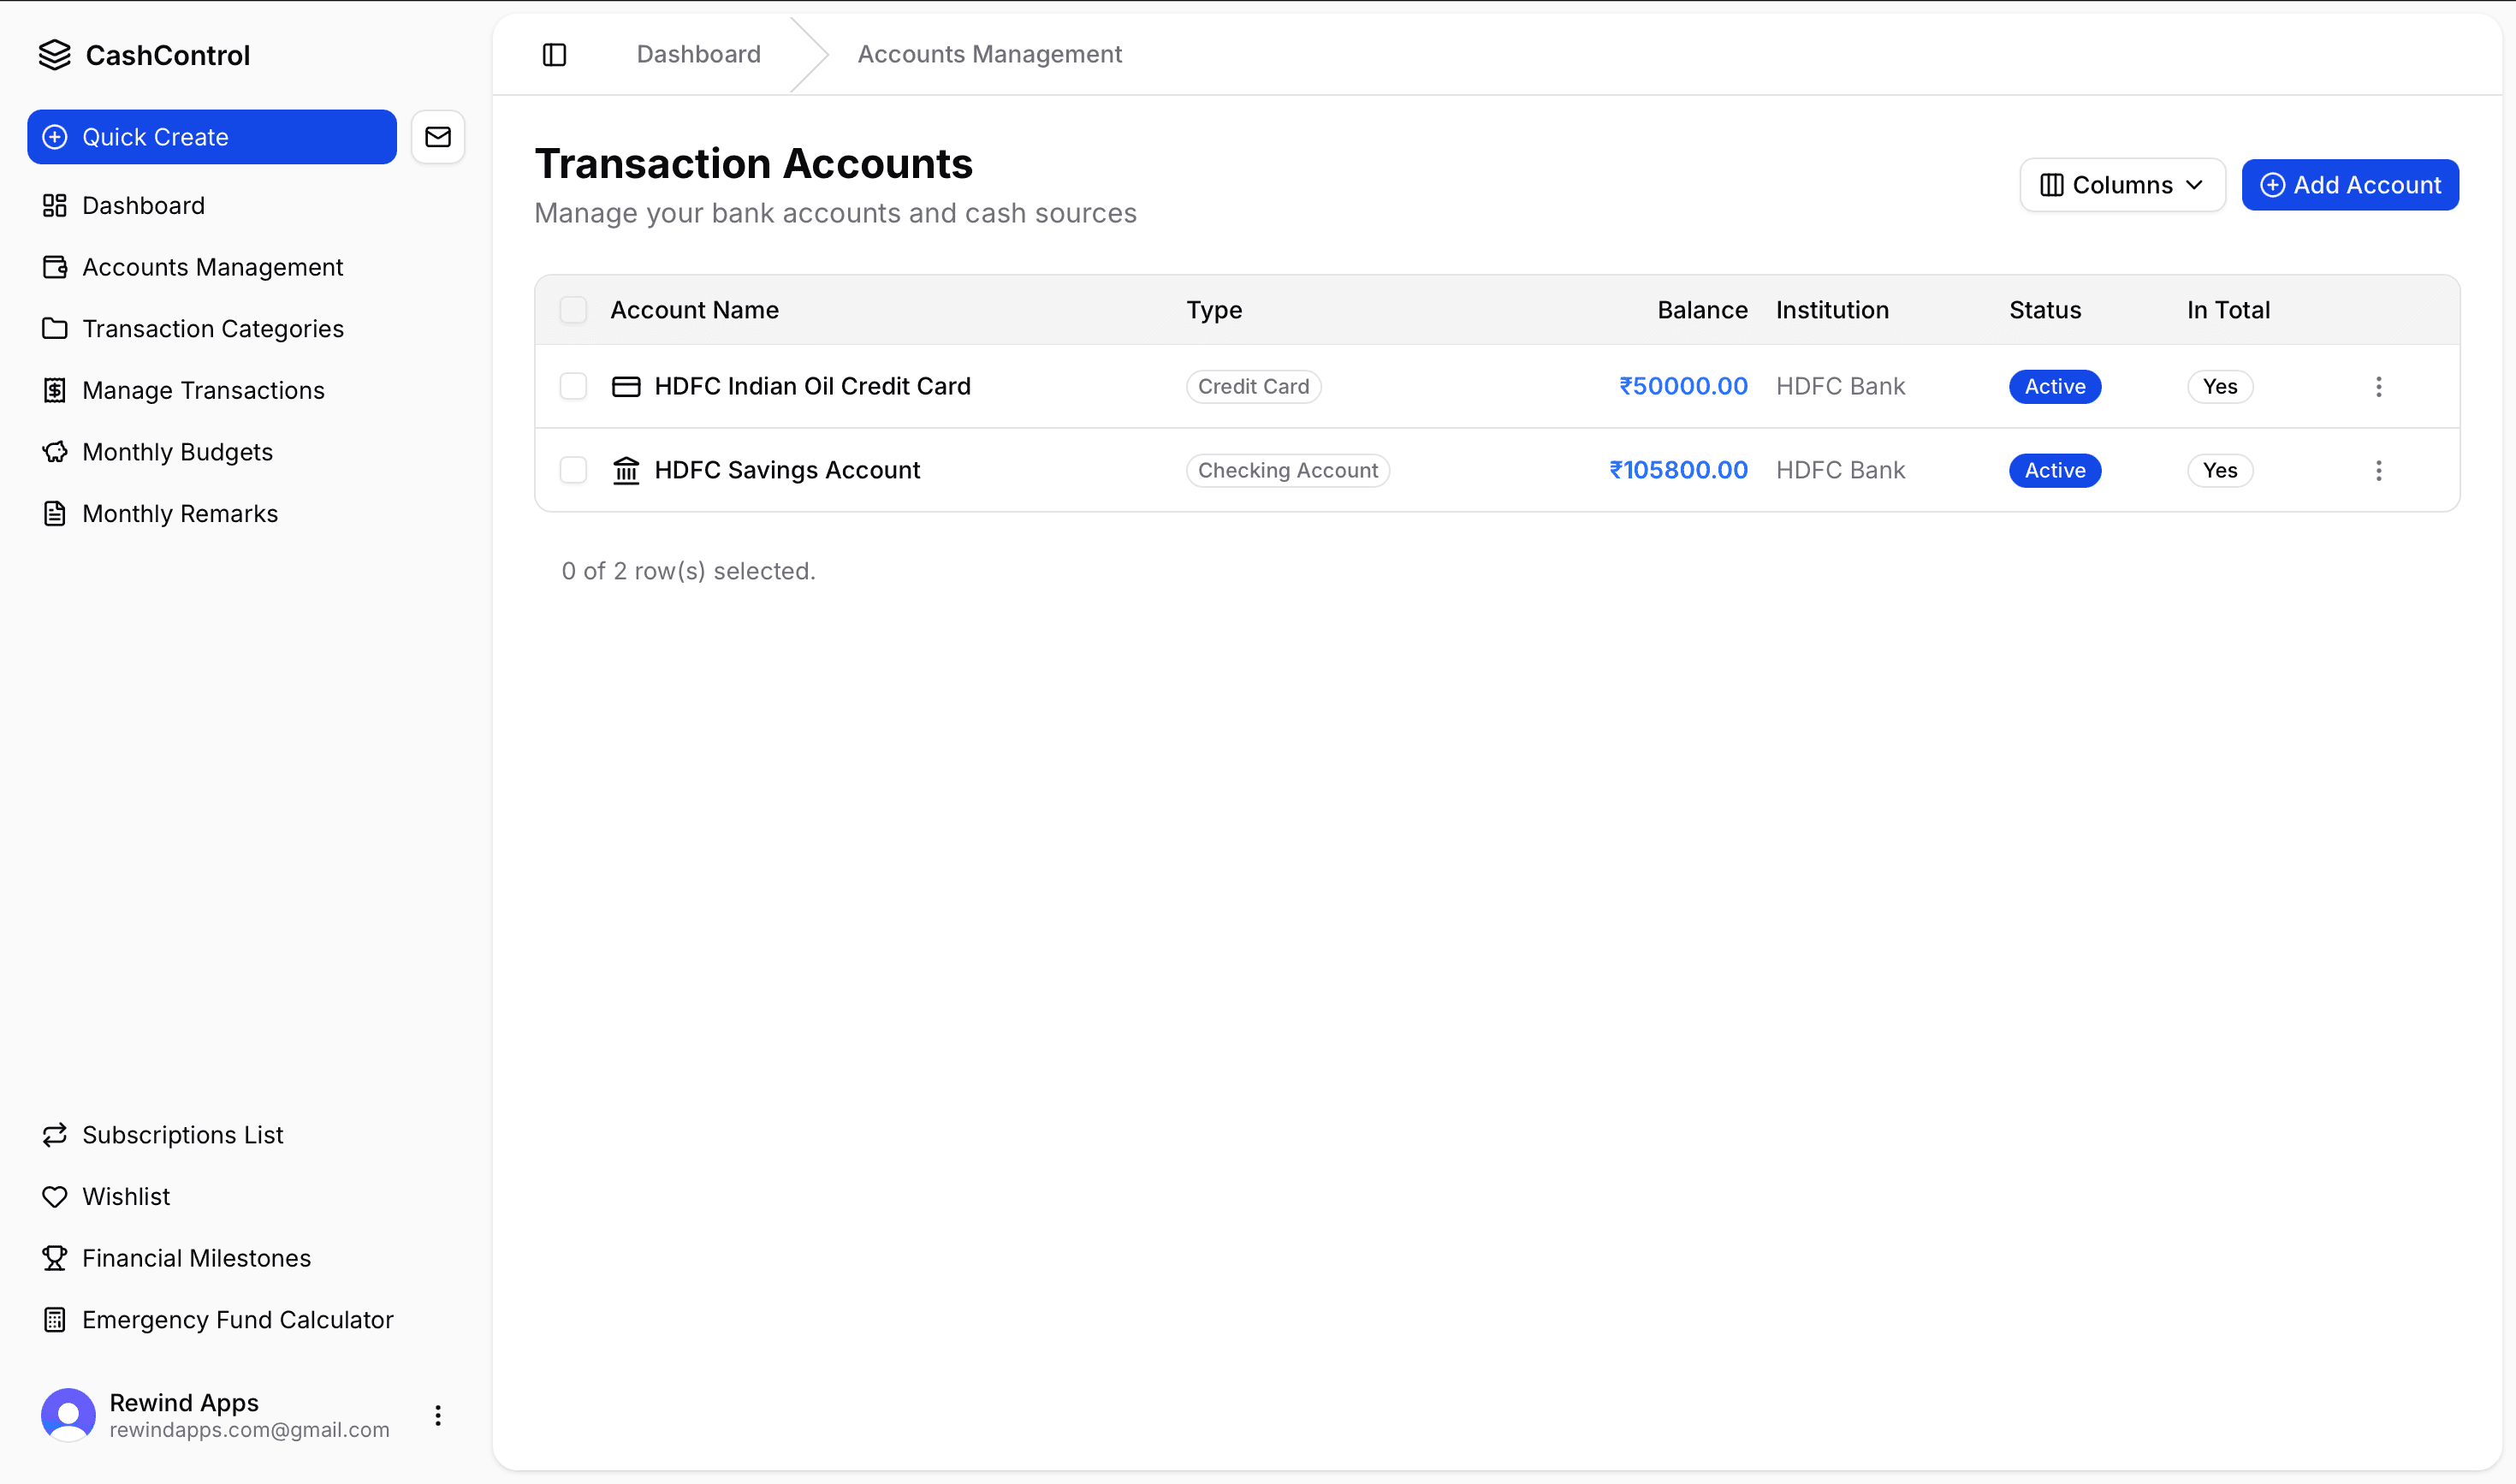The height and width of the screenshot is (1484, 2516).
Task: Click the Add Account button
Action: pyautogui.click(x=2349, y=185)
